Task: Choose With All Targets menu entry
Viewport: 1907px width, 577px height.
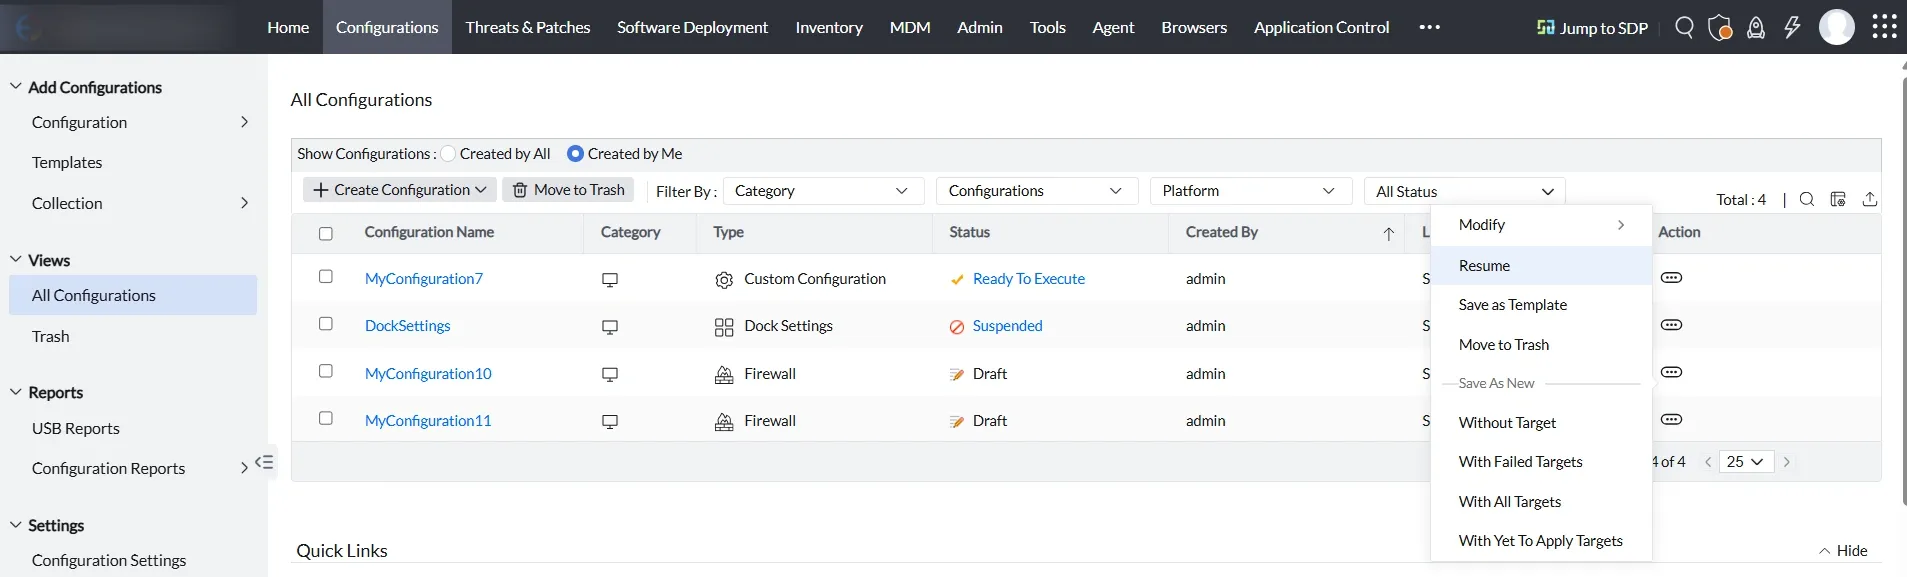Action: pyautogui.click(x=1541, y=502)
